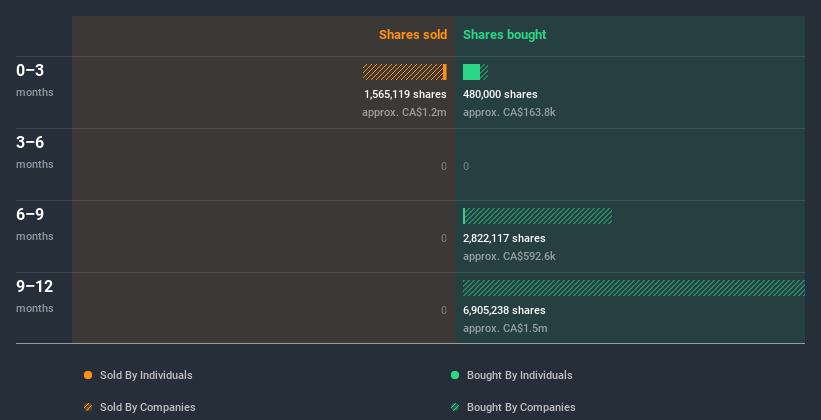
Task: Click the orange striped sold bar for 0–3 months
Action: coord(403,72)
